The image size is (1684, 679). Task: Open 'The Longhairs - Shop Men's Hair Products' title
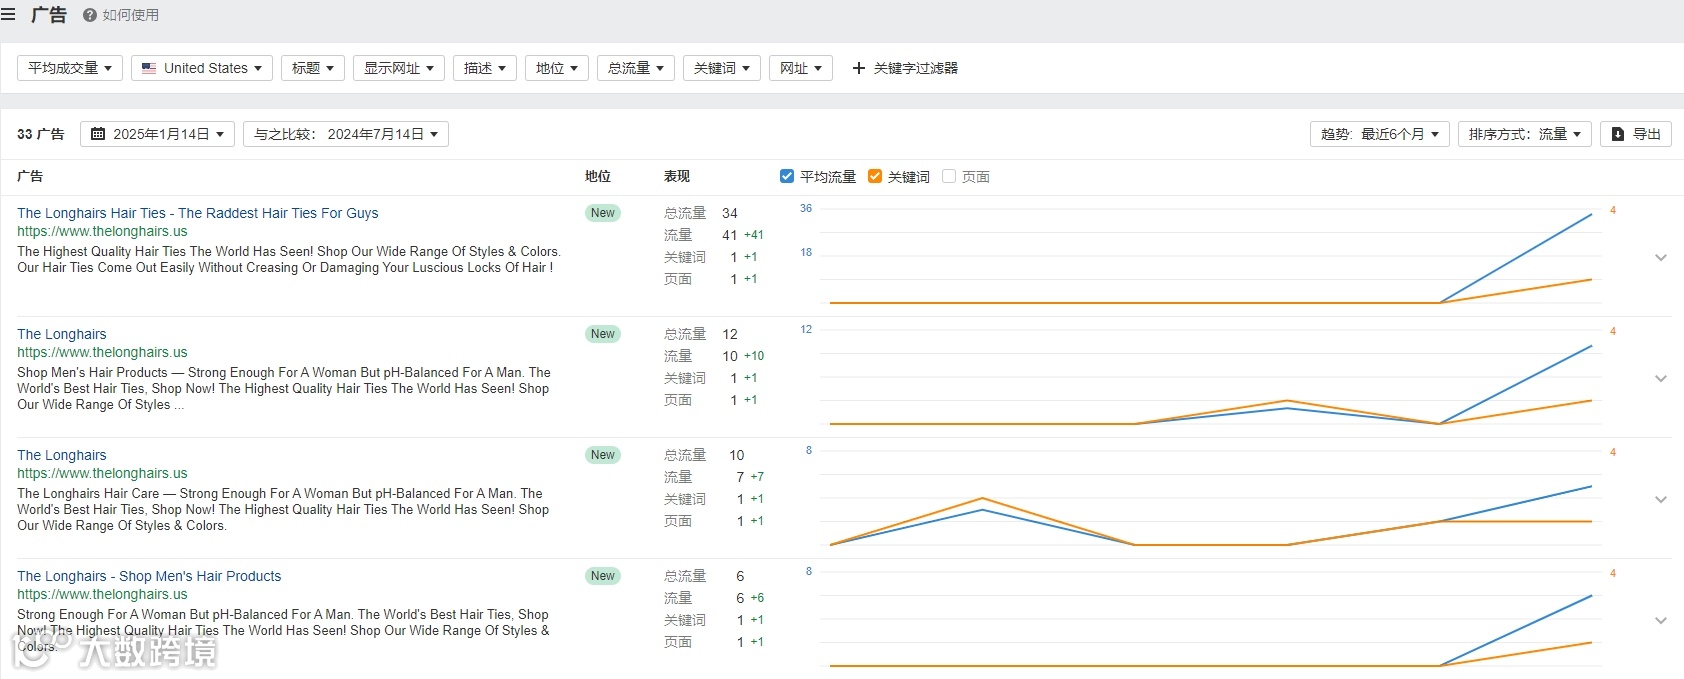[x=149, y=576]
